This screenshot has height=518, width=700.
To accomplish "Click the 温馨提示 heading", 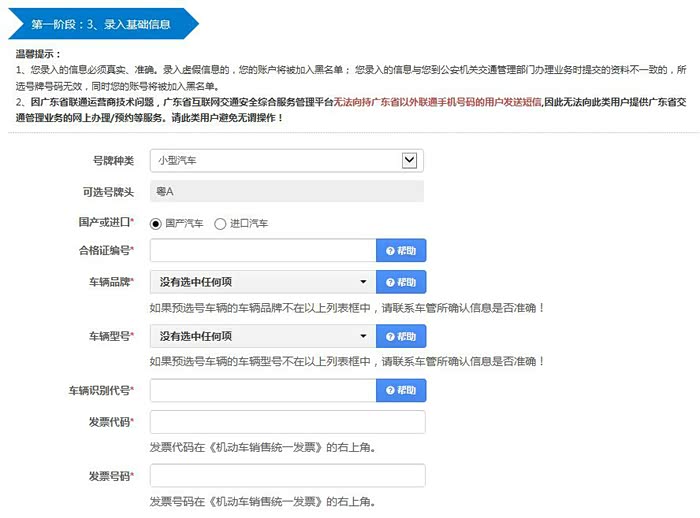I will point(38,54).
